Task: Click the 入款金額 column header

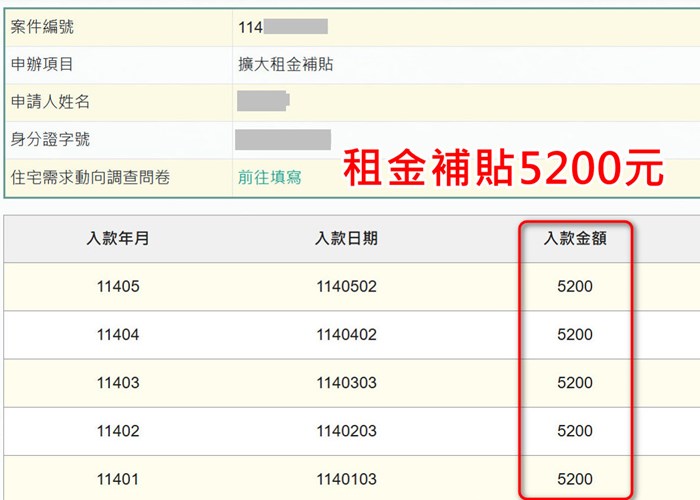Action: 574,238
